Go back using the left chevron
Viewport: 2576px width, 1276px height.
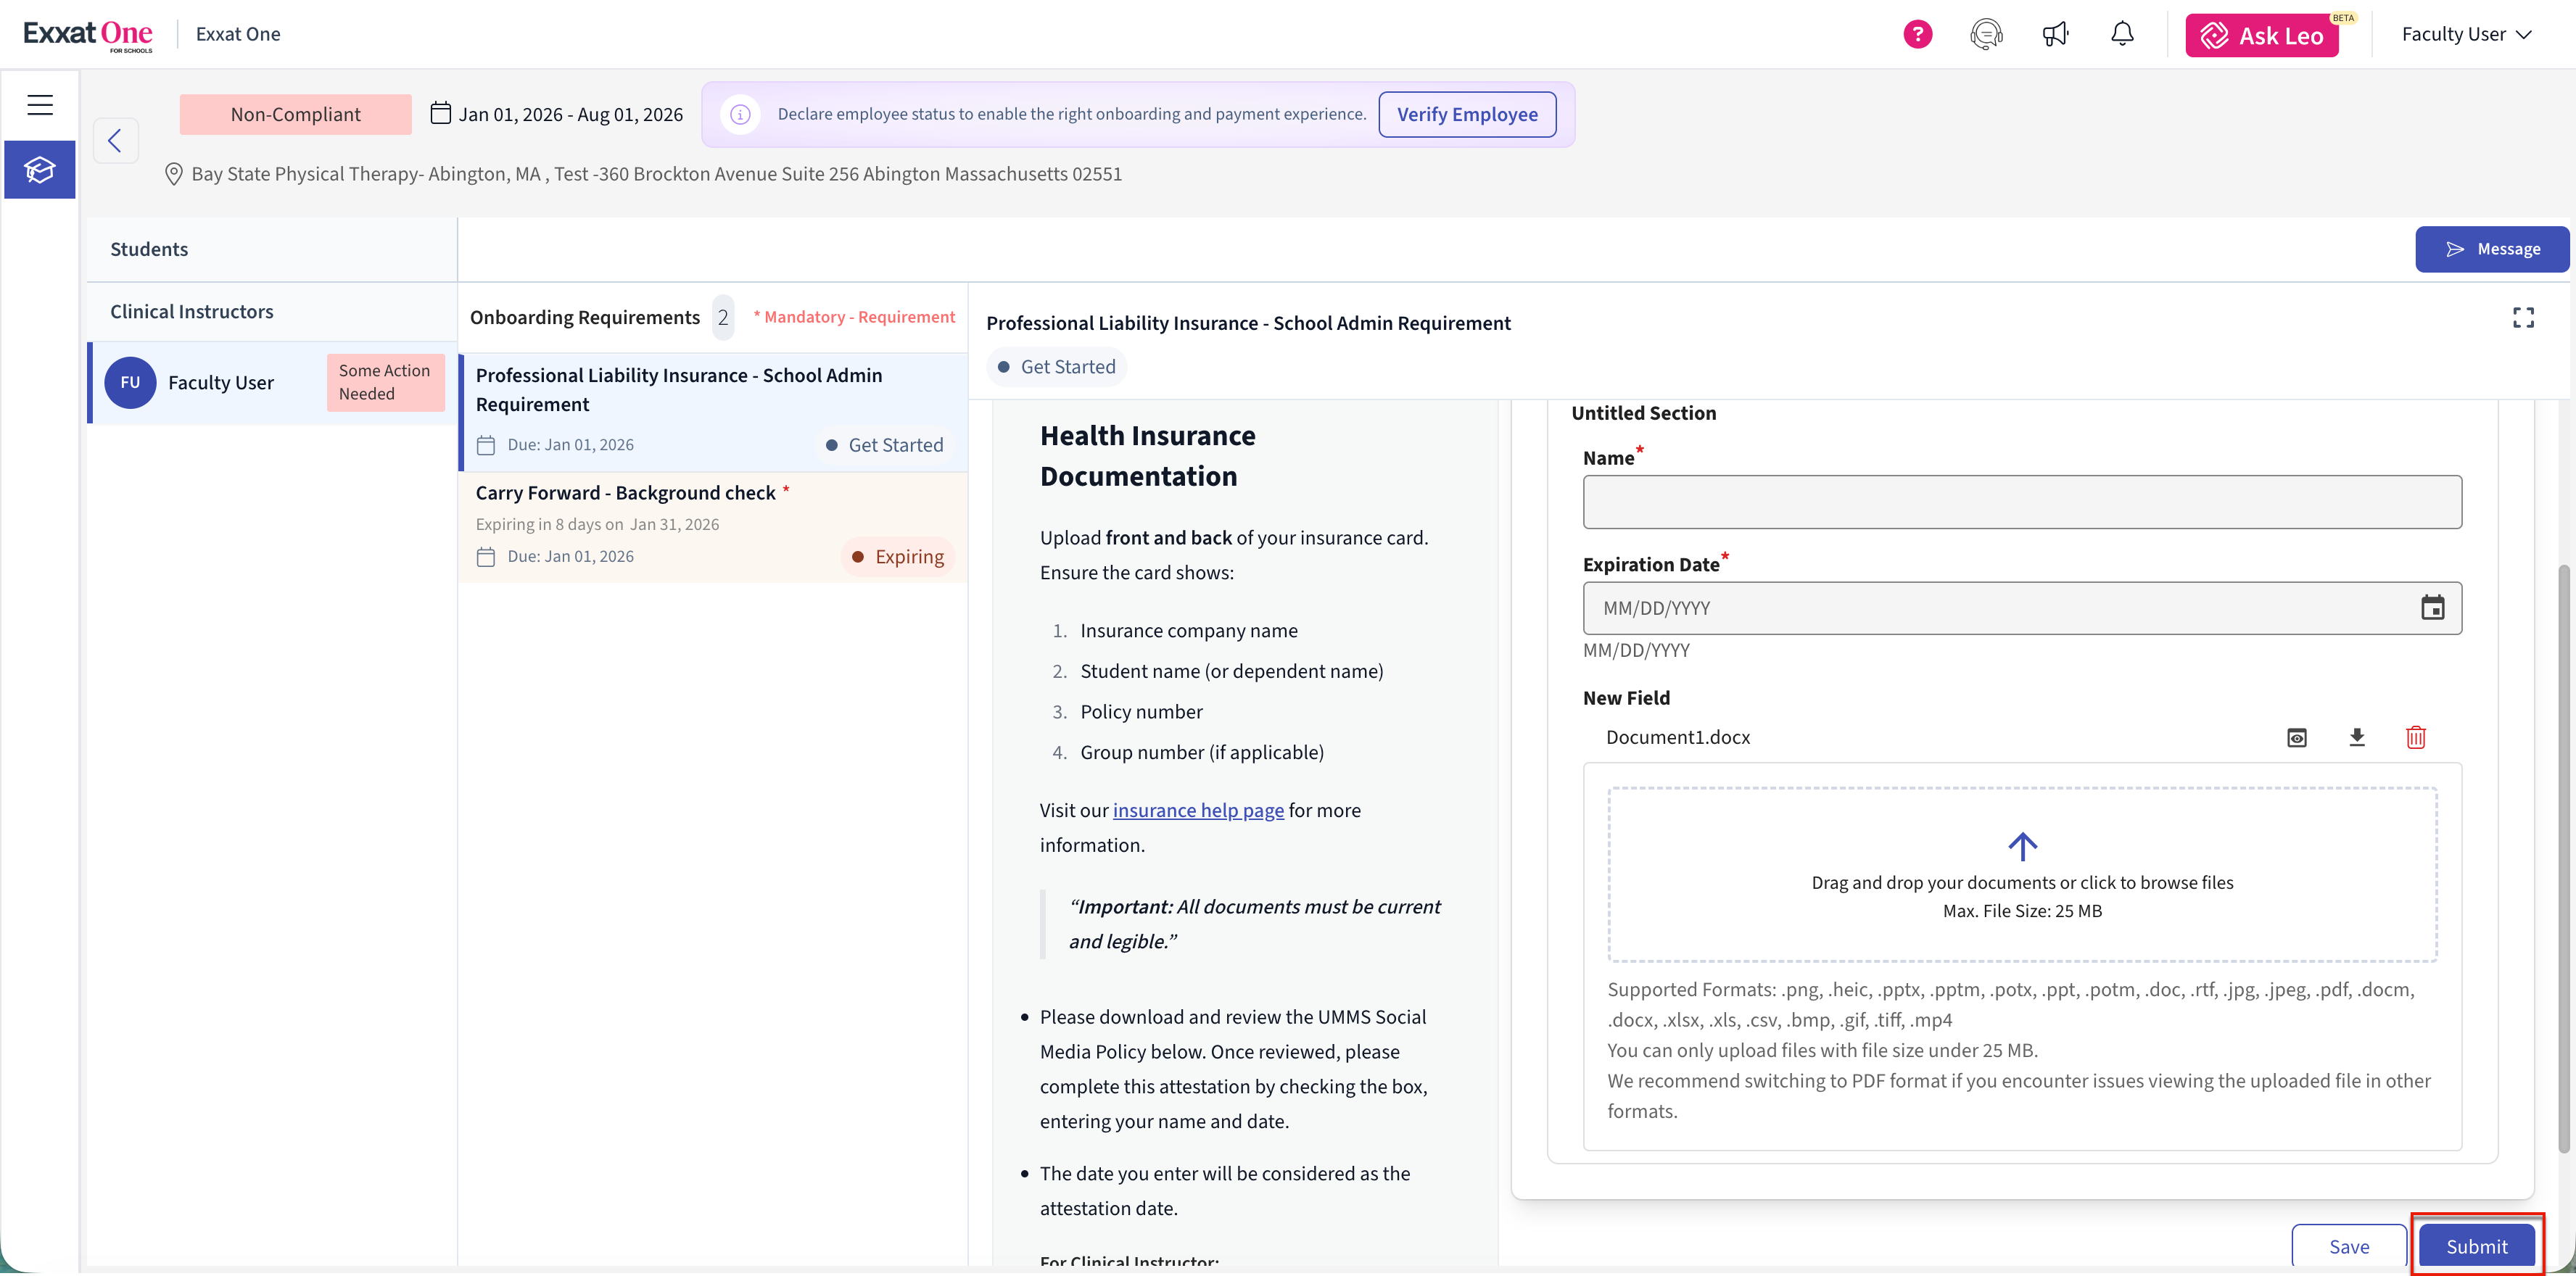point(115,140)
